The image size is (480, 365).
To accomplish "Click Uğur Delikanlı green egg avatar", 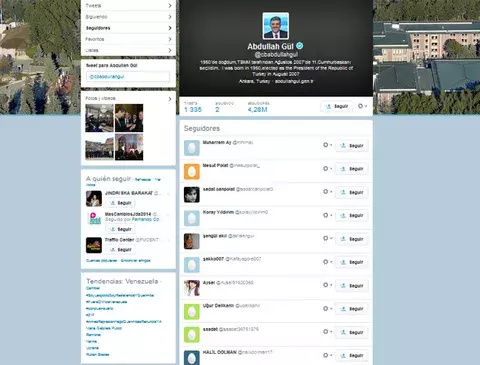I will pos(192,311).
